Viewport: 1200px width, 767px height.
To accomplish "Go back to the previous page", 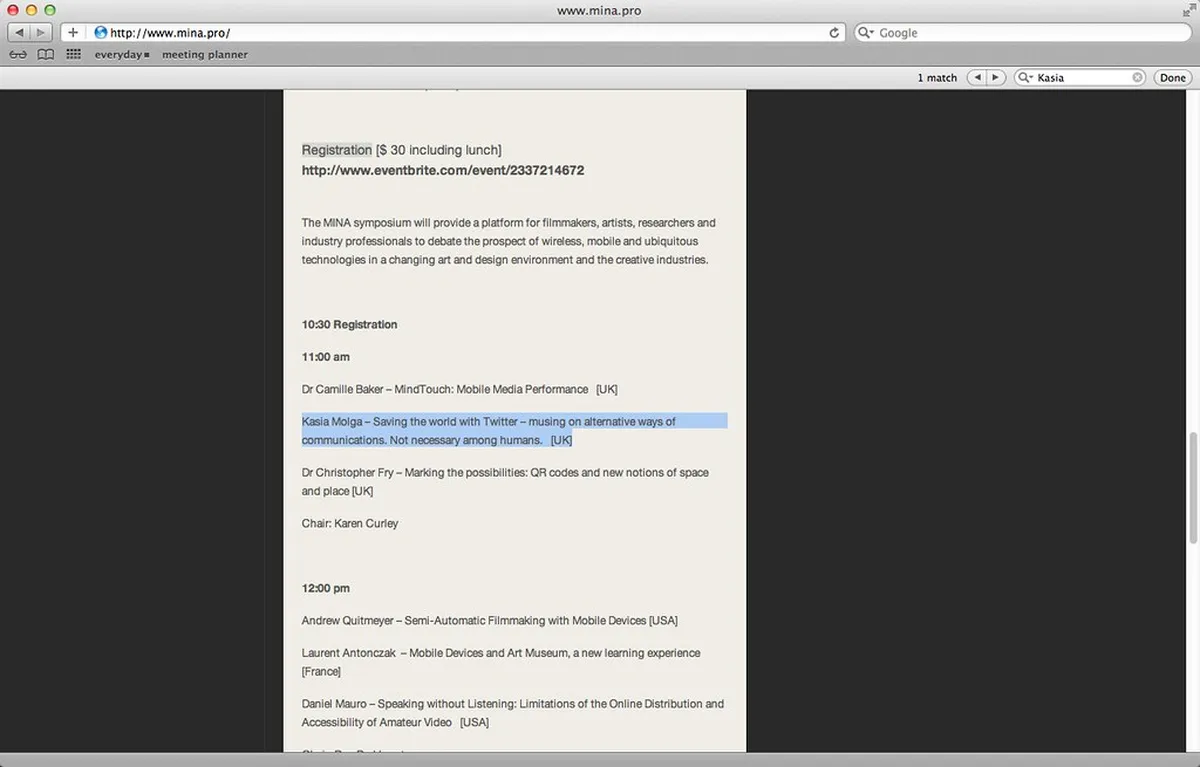I will tap(20, 33).
